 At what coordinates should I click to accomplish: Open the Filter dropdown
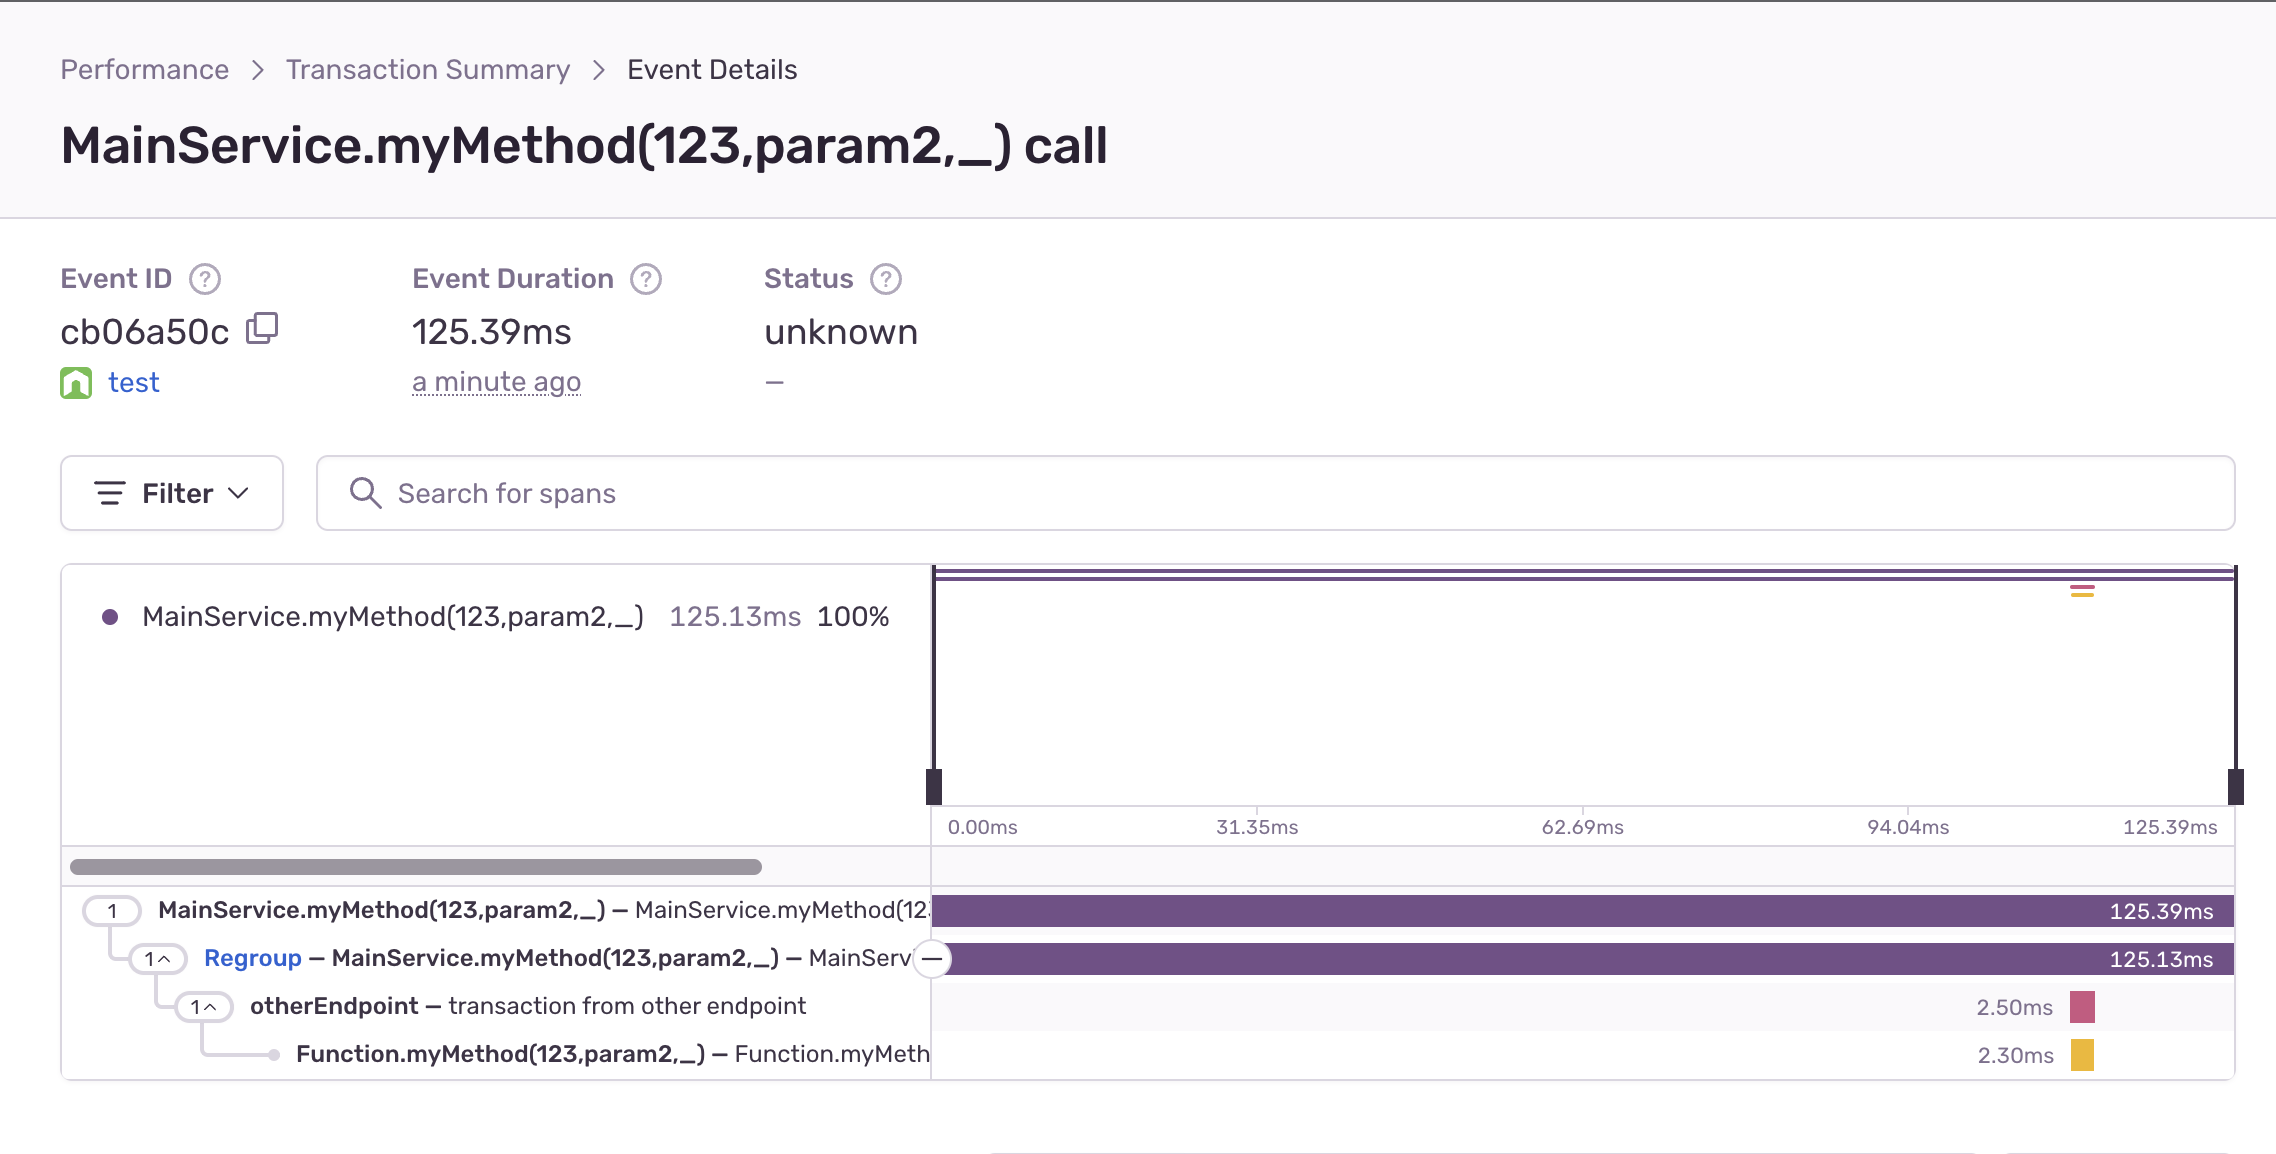[172, 493]
